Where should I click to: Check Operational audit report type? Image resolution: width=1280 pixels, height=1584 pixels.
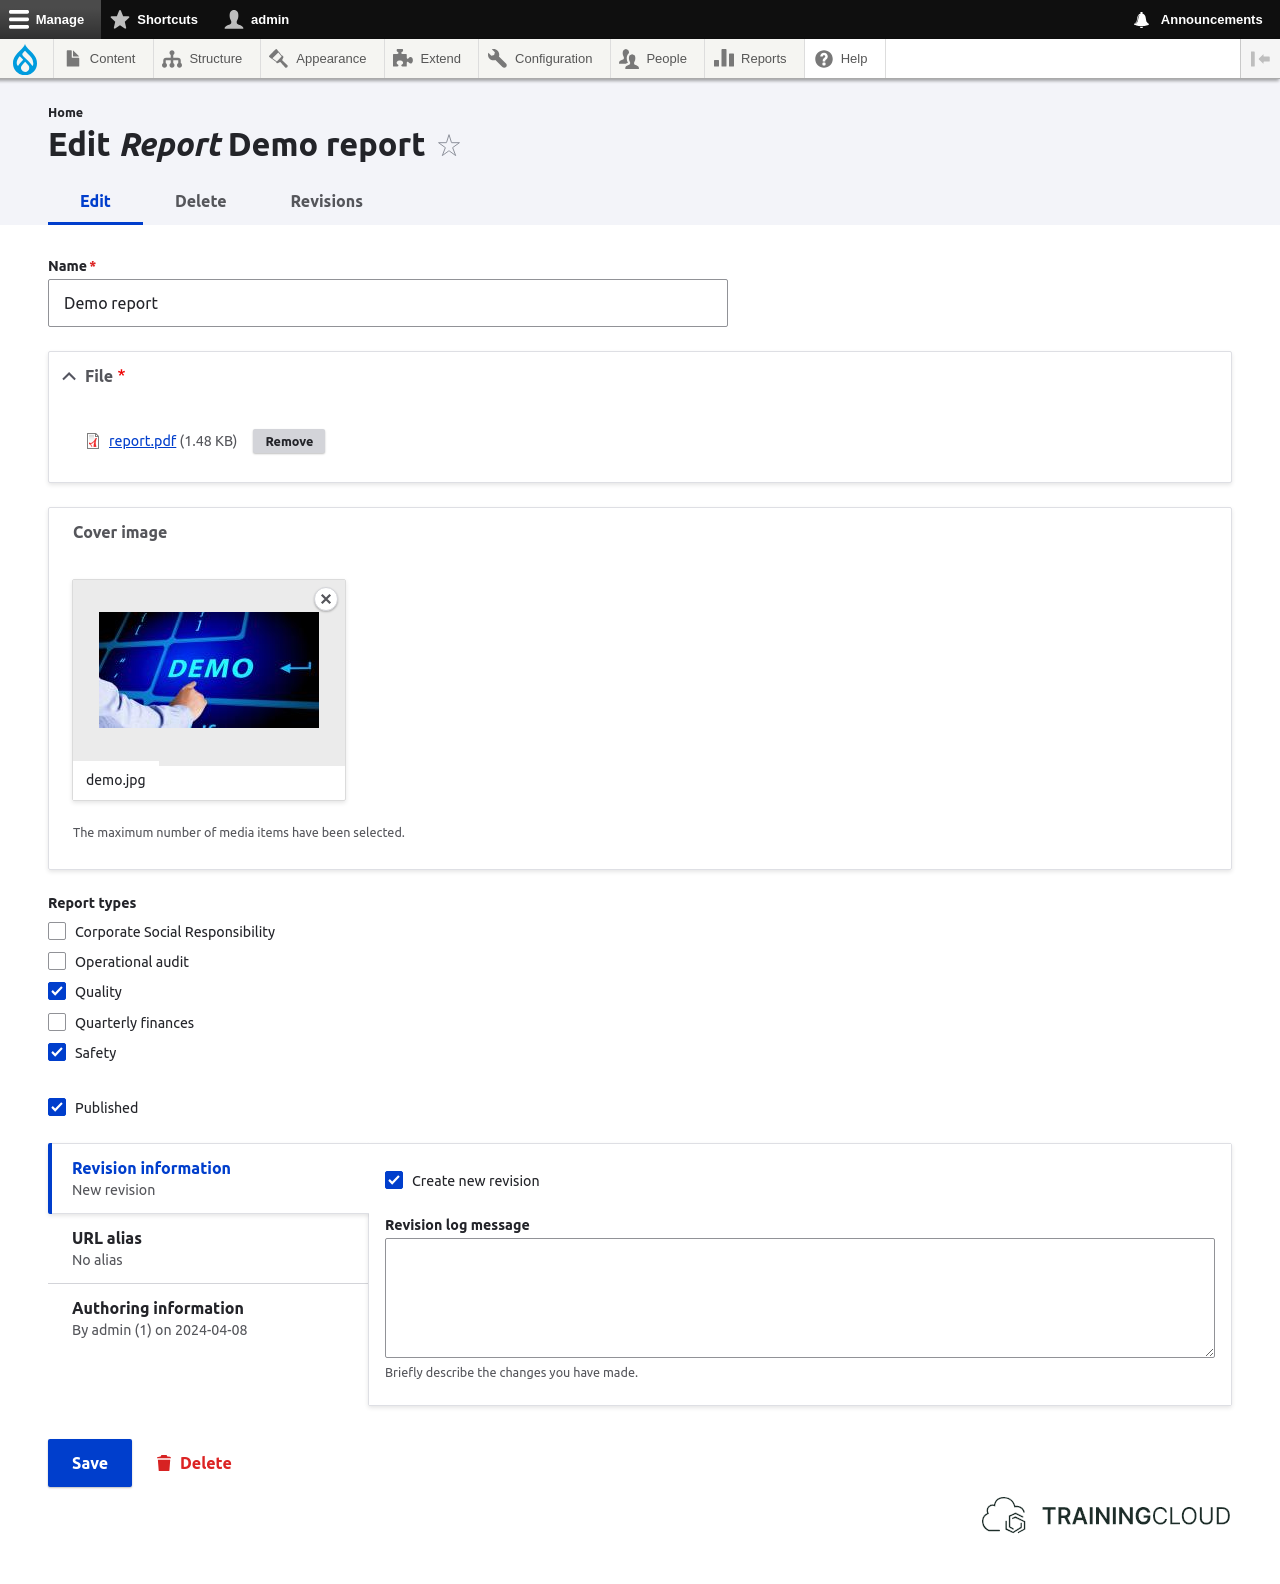57,961
